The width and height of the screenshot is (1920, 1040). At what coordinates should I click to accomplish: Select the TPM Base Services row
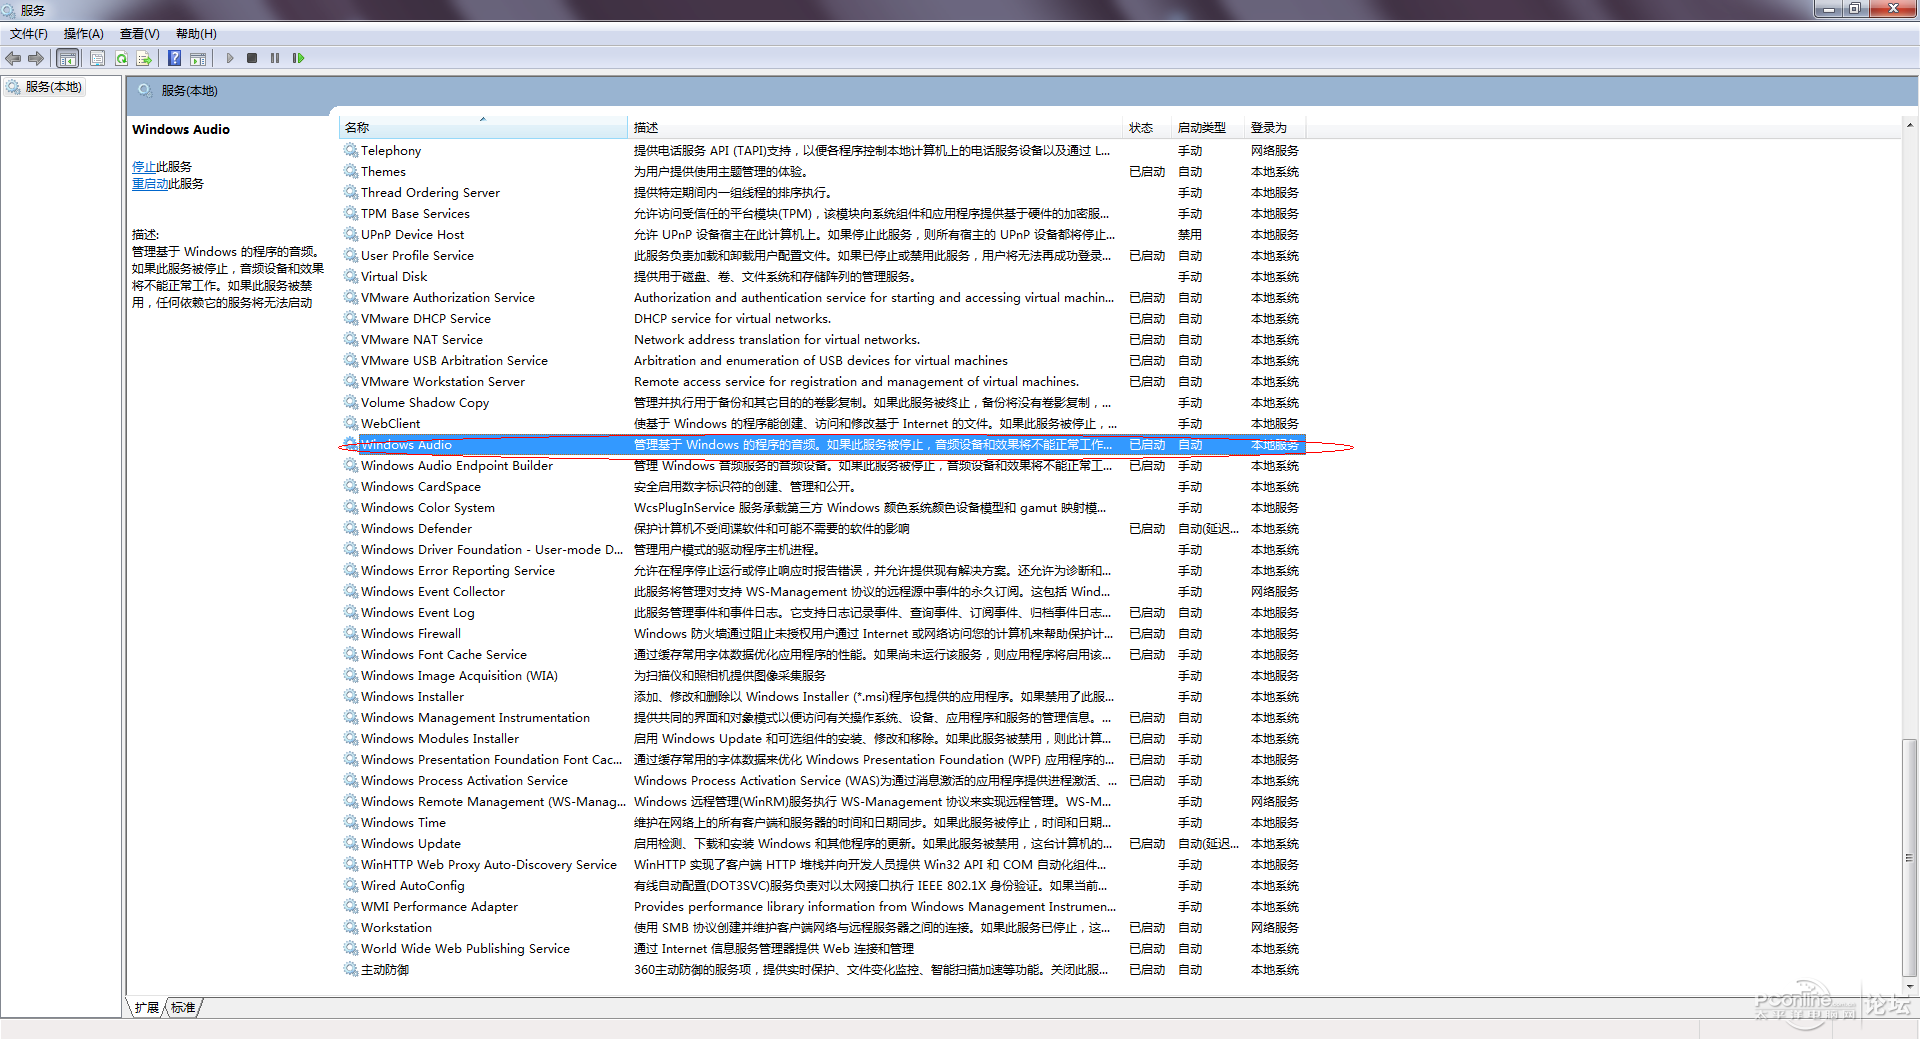[822, 213]
